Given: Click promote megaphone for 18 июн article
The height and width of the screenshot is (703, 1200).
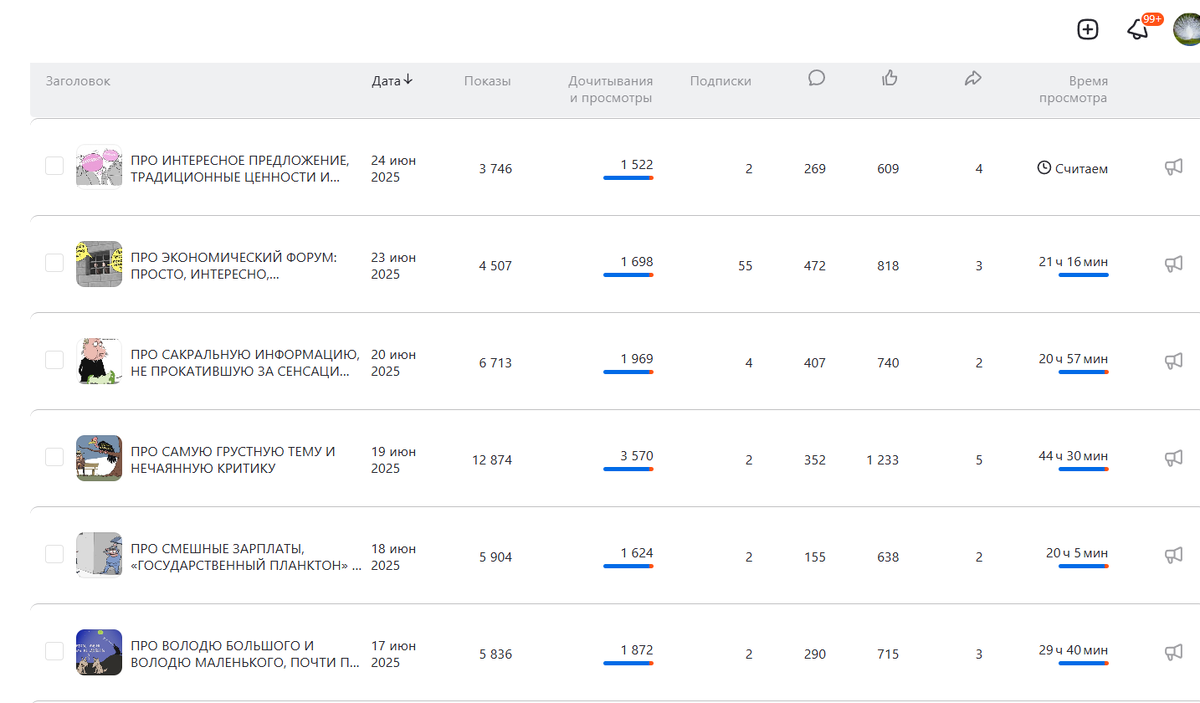Looking at the screenshot, I should [1174, 555].
